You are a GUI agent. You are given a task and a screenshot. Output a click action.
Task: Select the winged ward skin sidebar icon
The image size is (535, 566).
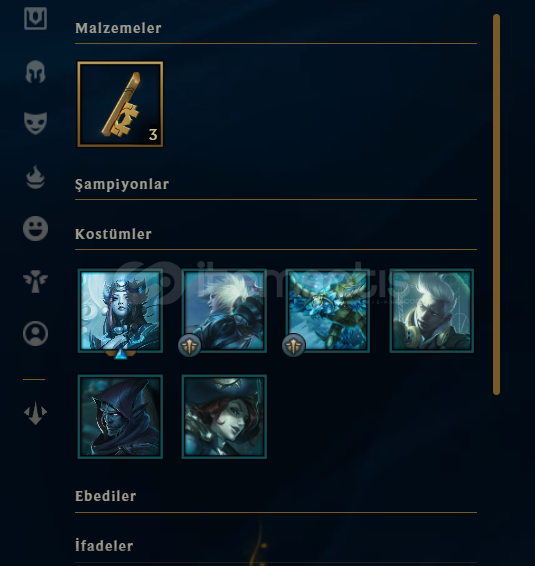[x=35, y=281]
